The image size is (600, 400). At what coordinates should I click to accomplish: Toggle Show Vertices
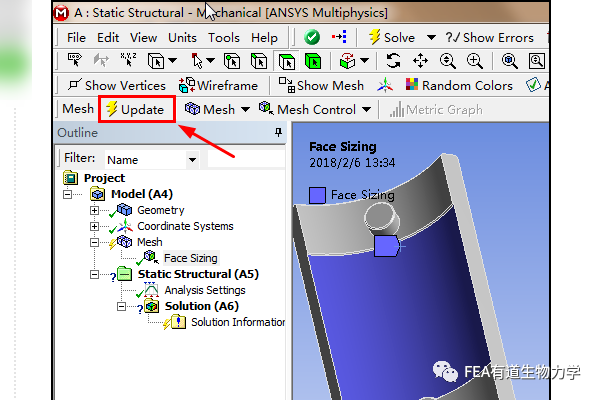(x=117, y=85)
